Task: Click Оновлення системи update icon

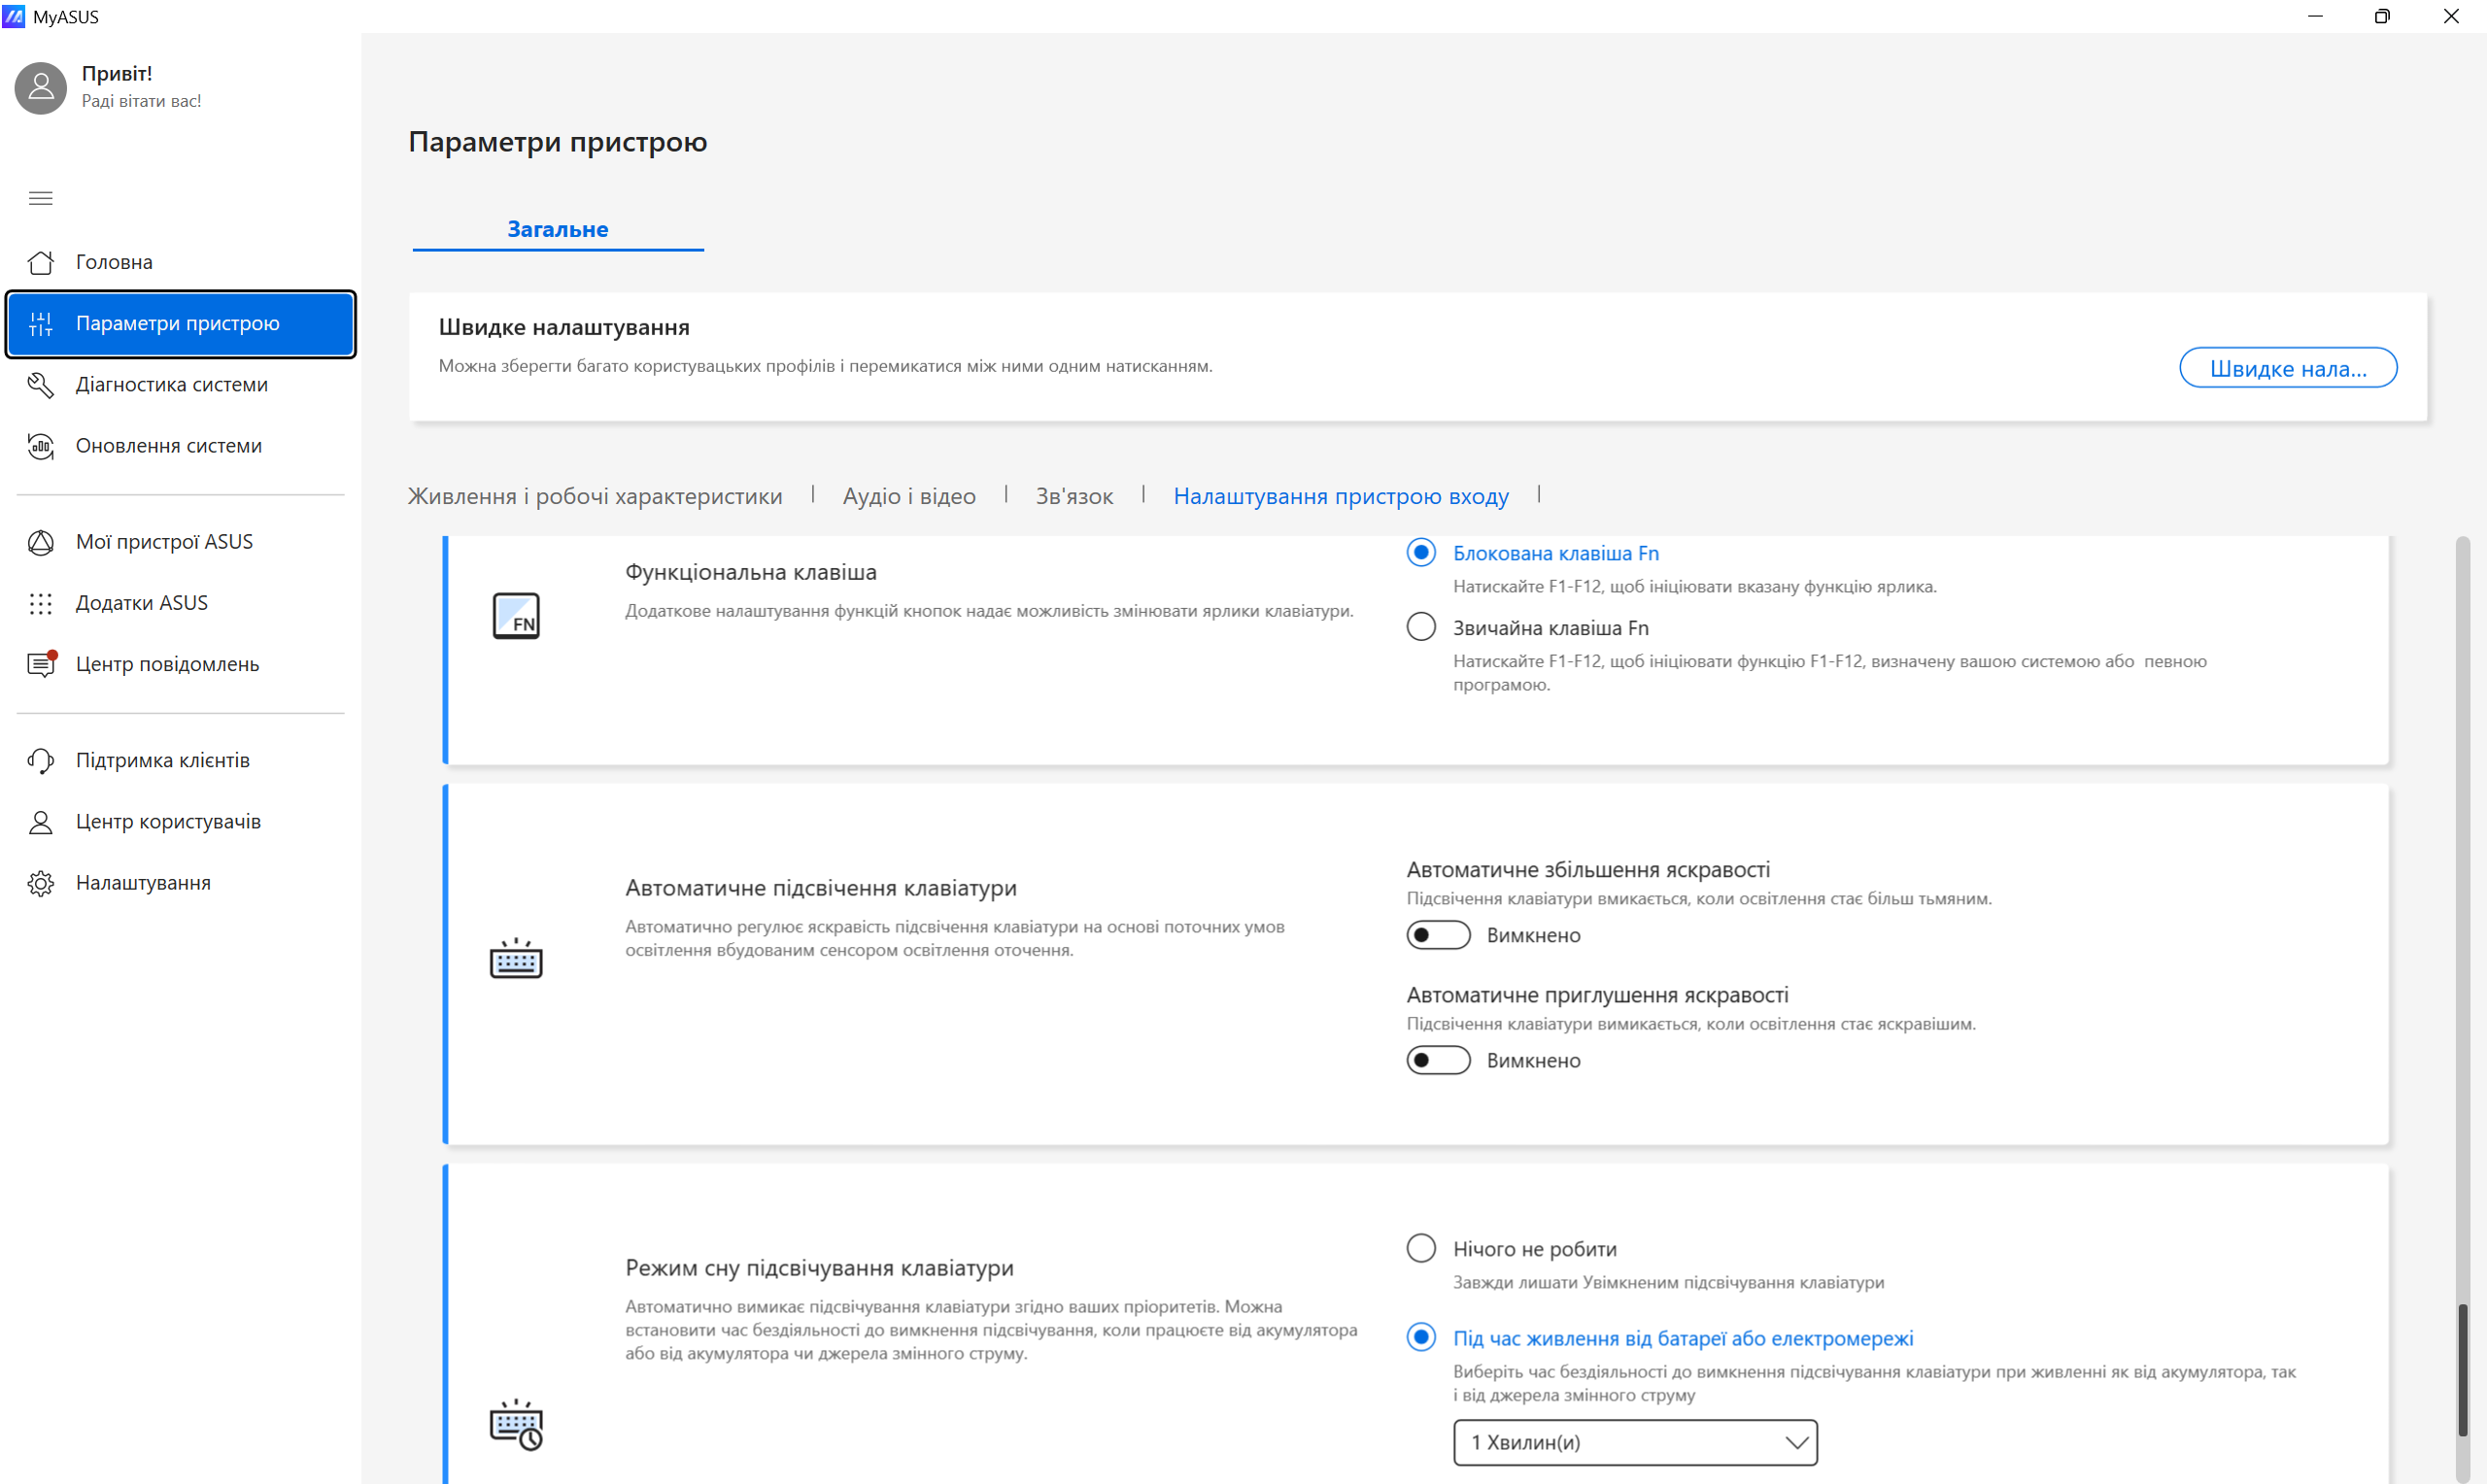Action: click(x=40, y=446)
